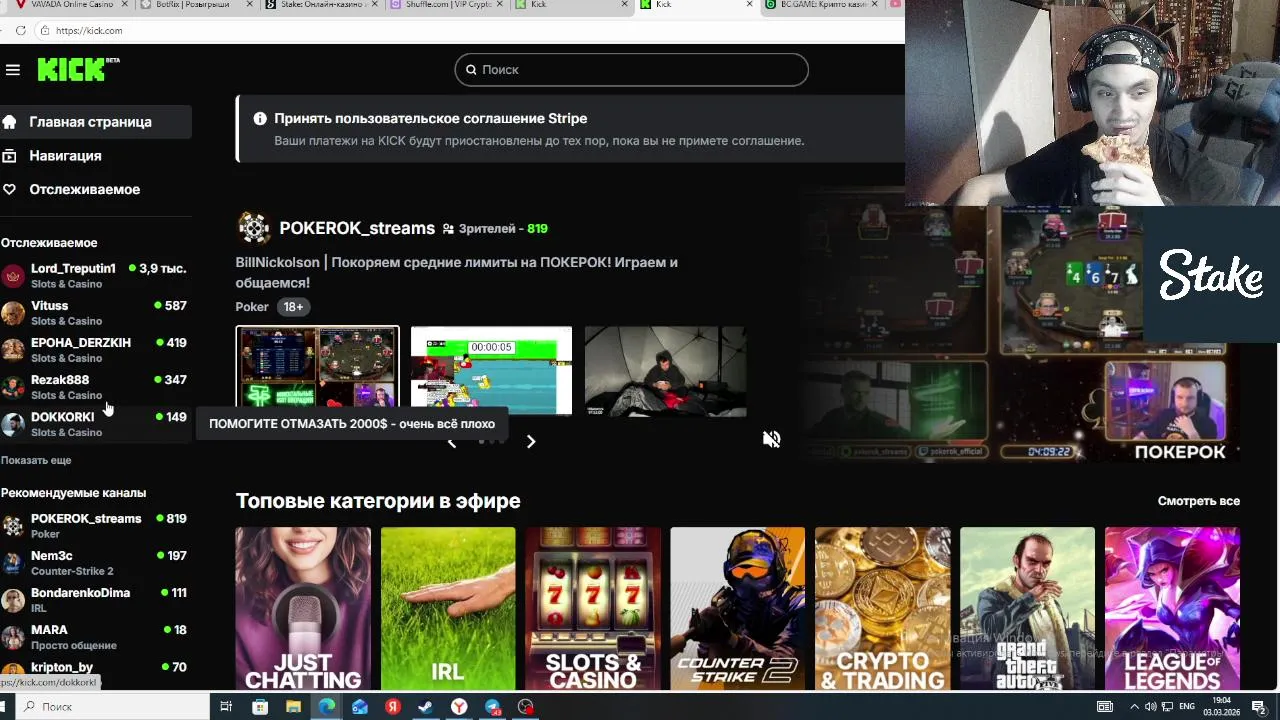1280x720 pixels.
Task: Open POKEROK_streams avatar in the featured stream
Action: (254, 228)
